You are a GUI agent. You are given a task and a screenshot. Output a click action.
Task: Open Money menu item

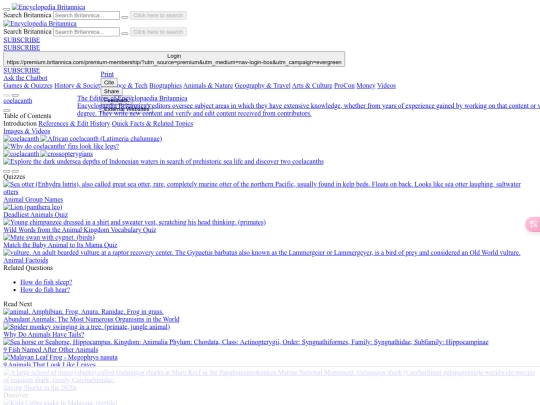click(x=366, y=86)
